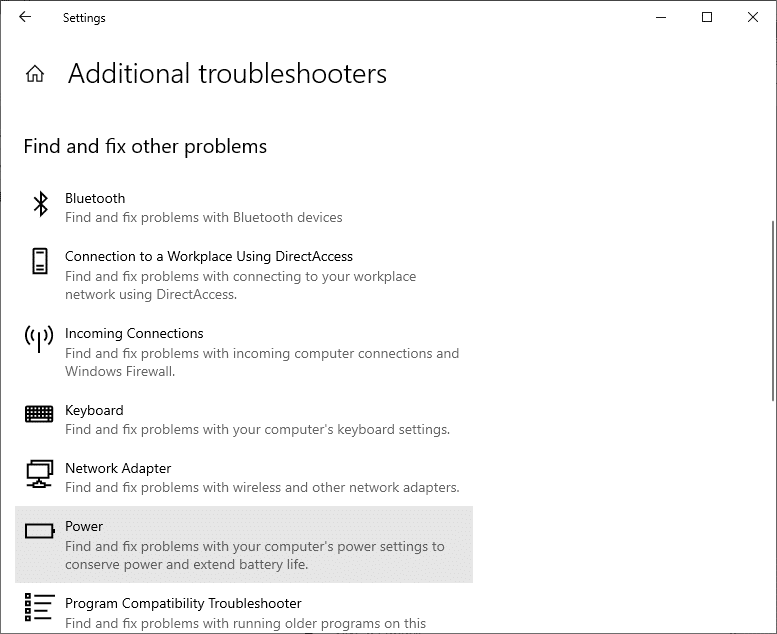Viewport: 777px width, 634px height.
Task: Click the Program Compatibility list icon
Action: (39, 608)
